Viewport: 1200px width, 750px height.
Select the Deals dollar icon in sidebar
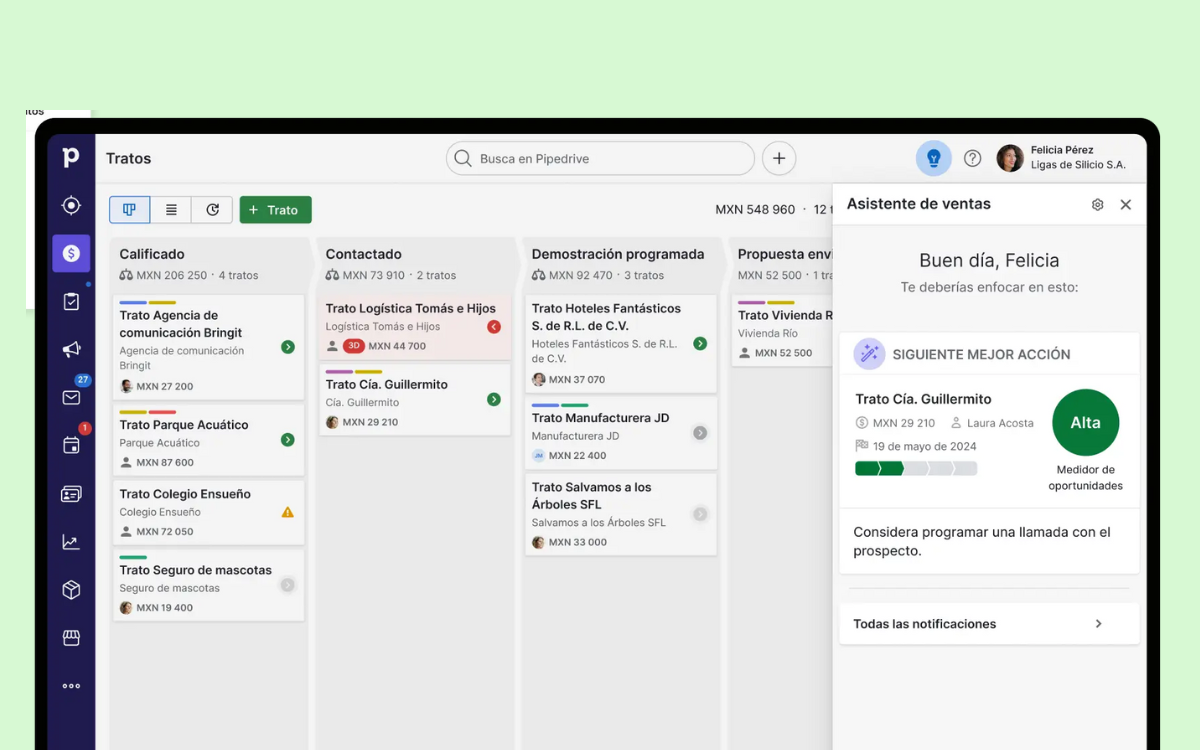tap(71, 254)
